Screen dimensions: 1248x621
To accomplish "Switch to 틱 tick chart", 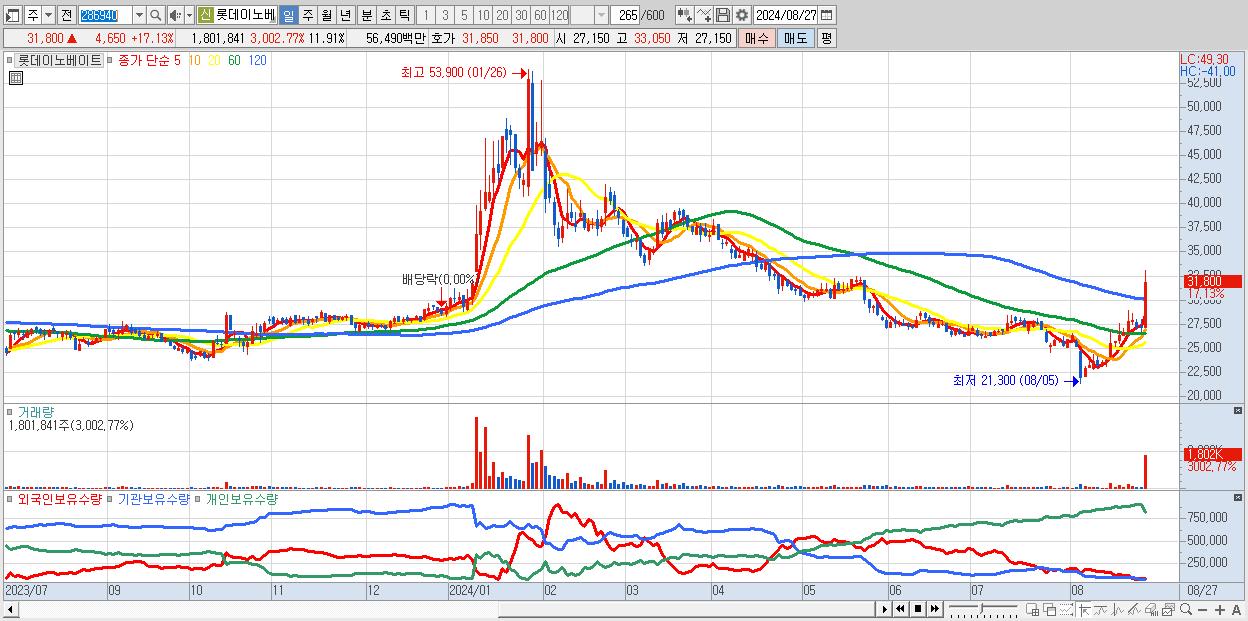I will 404,15.
